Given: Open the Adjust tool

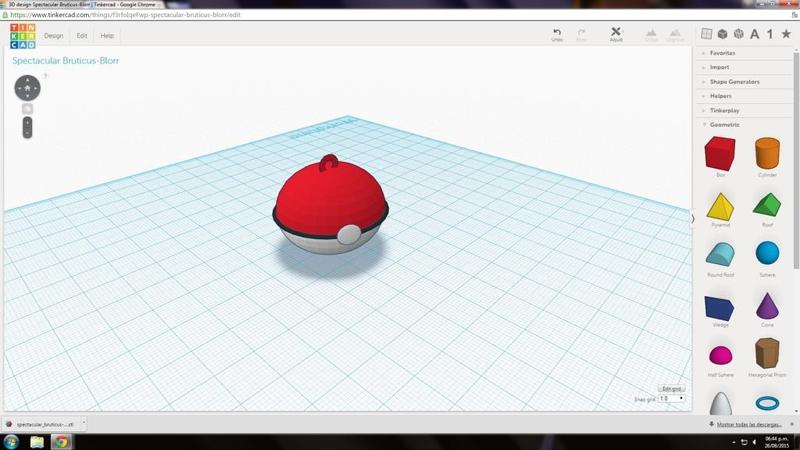Looking at the screenshot, I should tap(616, 34).
